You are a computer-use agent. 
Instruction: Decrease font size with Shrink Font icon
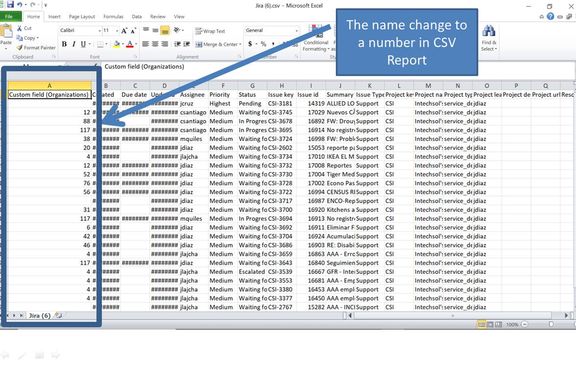(133, 30)
